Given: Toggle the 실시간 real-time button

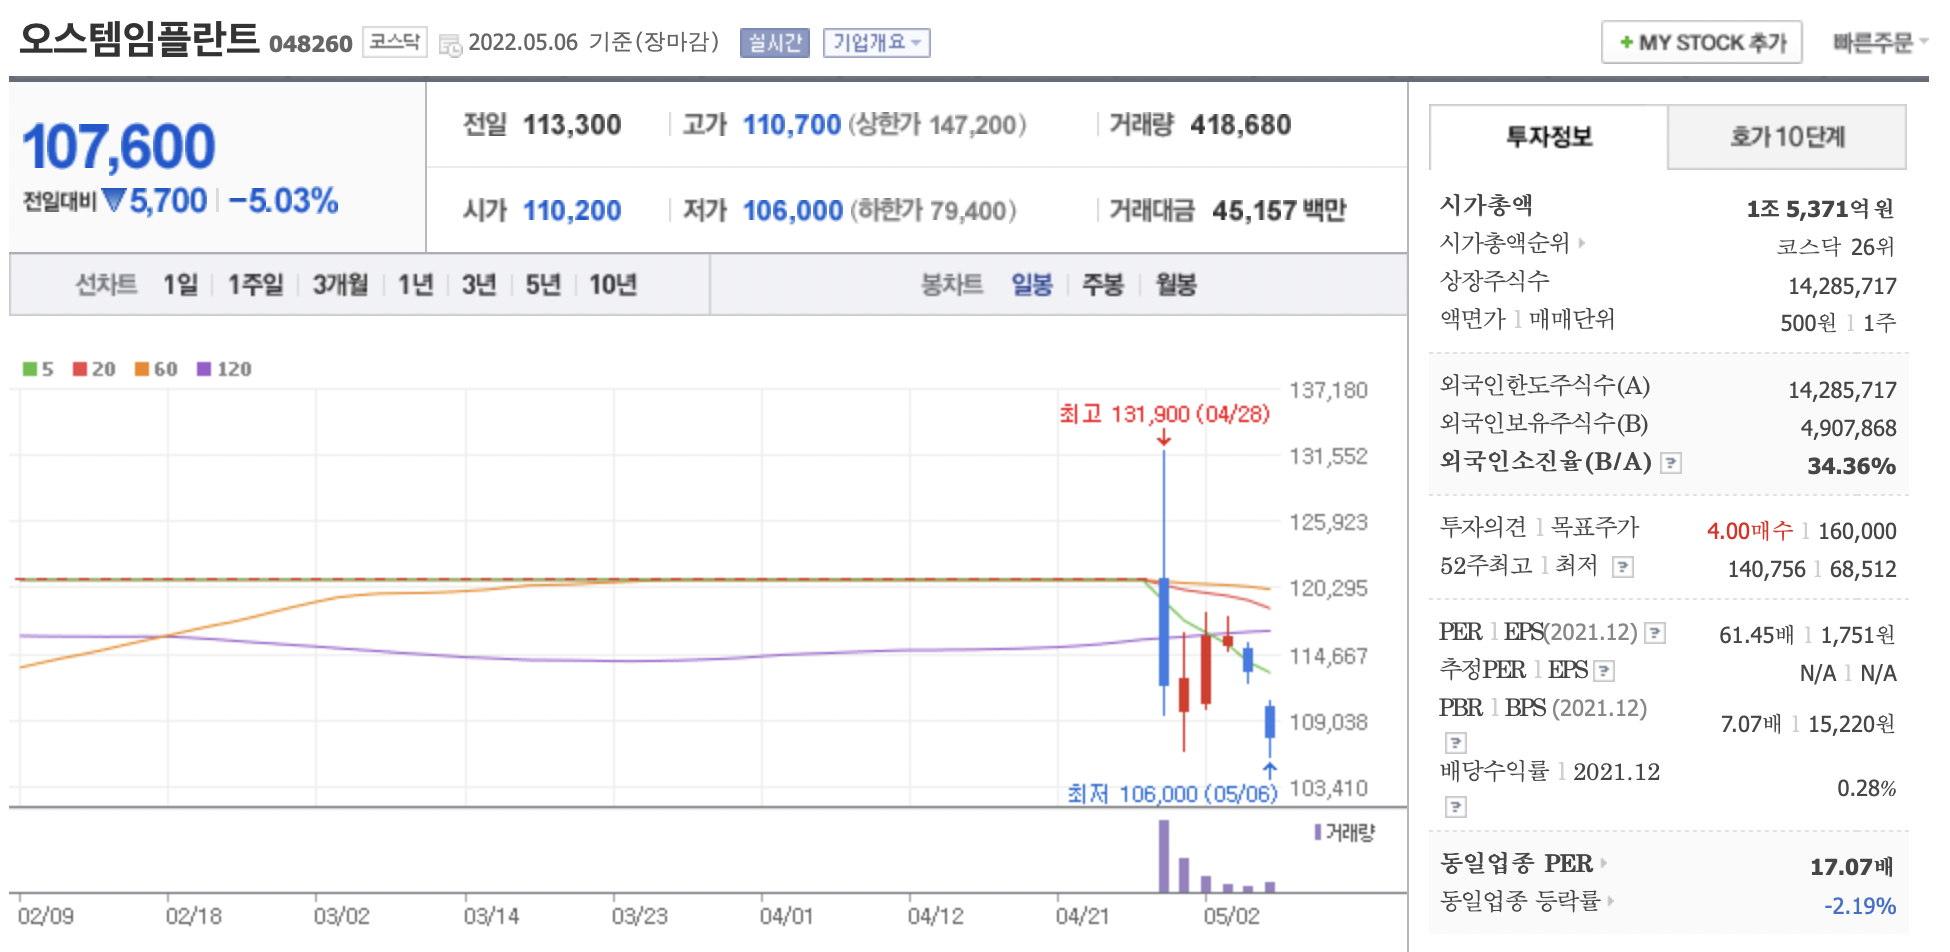Looking at the screenshot, I should 775,43.
